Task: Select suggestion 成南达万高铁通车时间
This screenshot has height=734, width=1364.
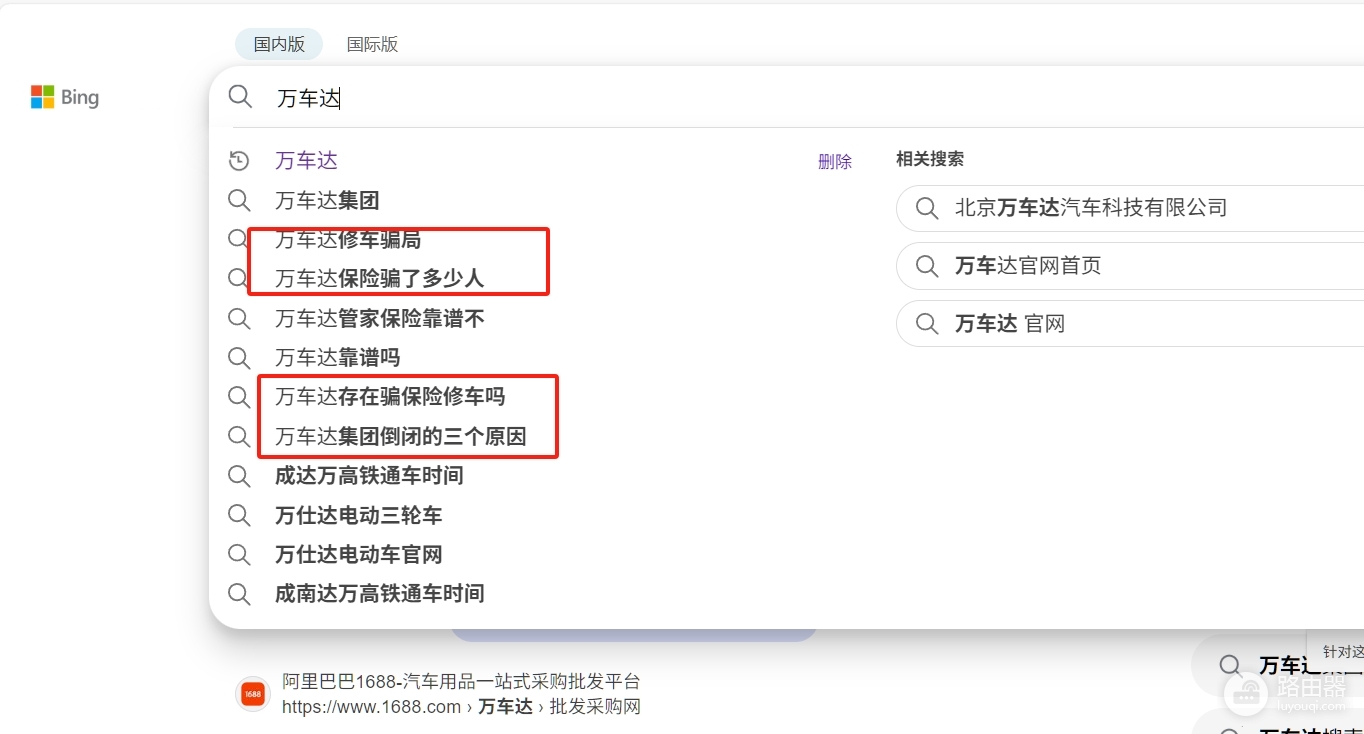Action: tap(380, 594)
